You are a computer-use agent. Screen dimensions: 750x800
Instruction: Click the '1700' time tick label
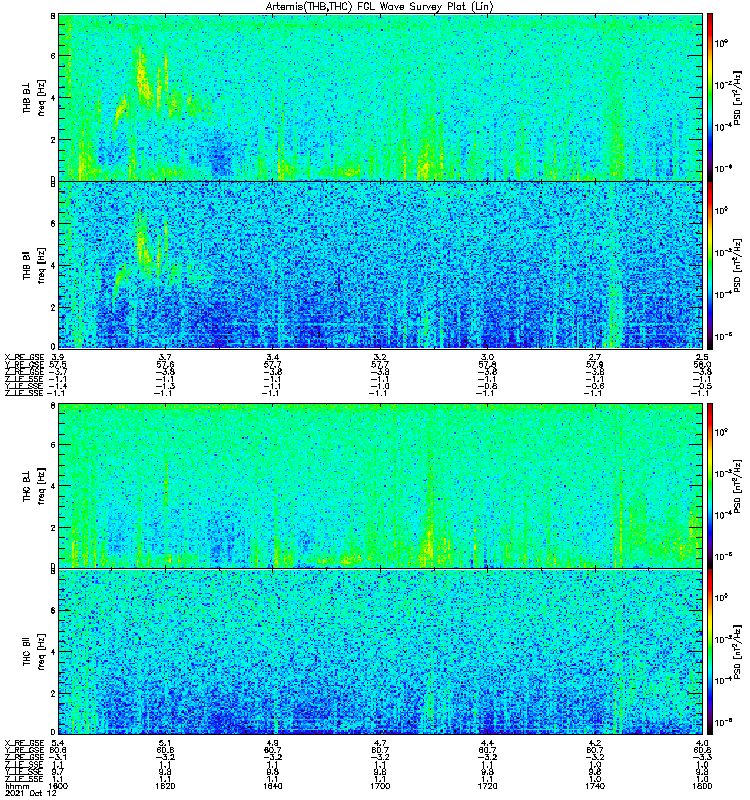(380, 786)
